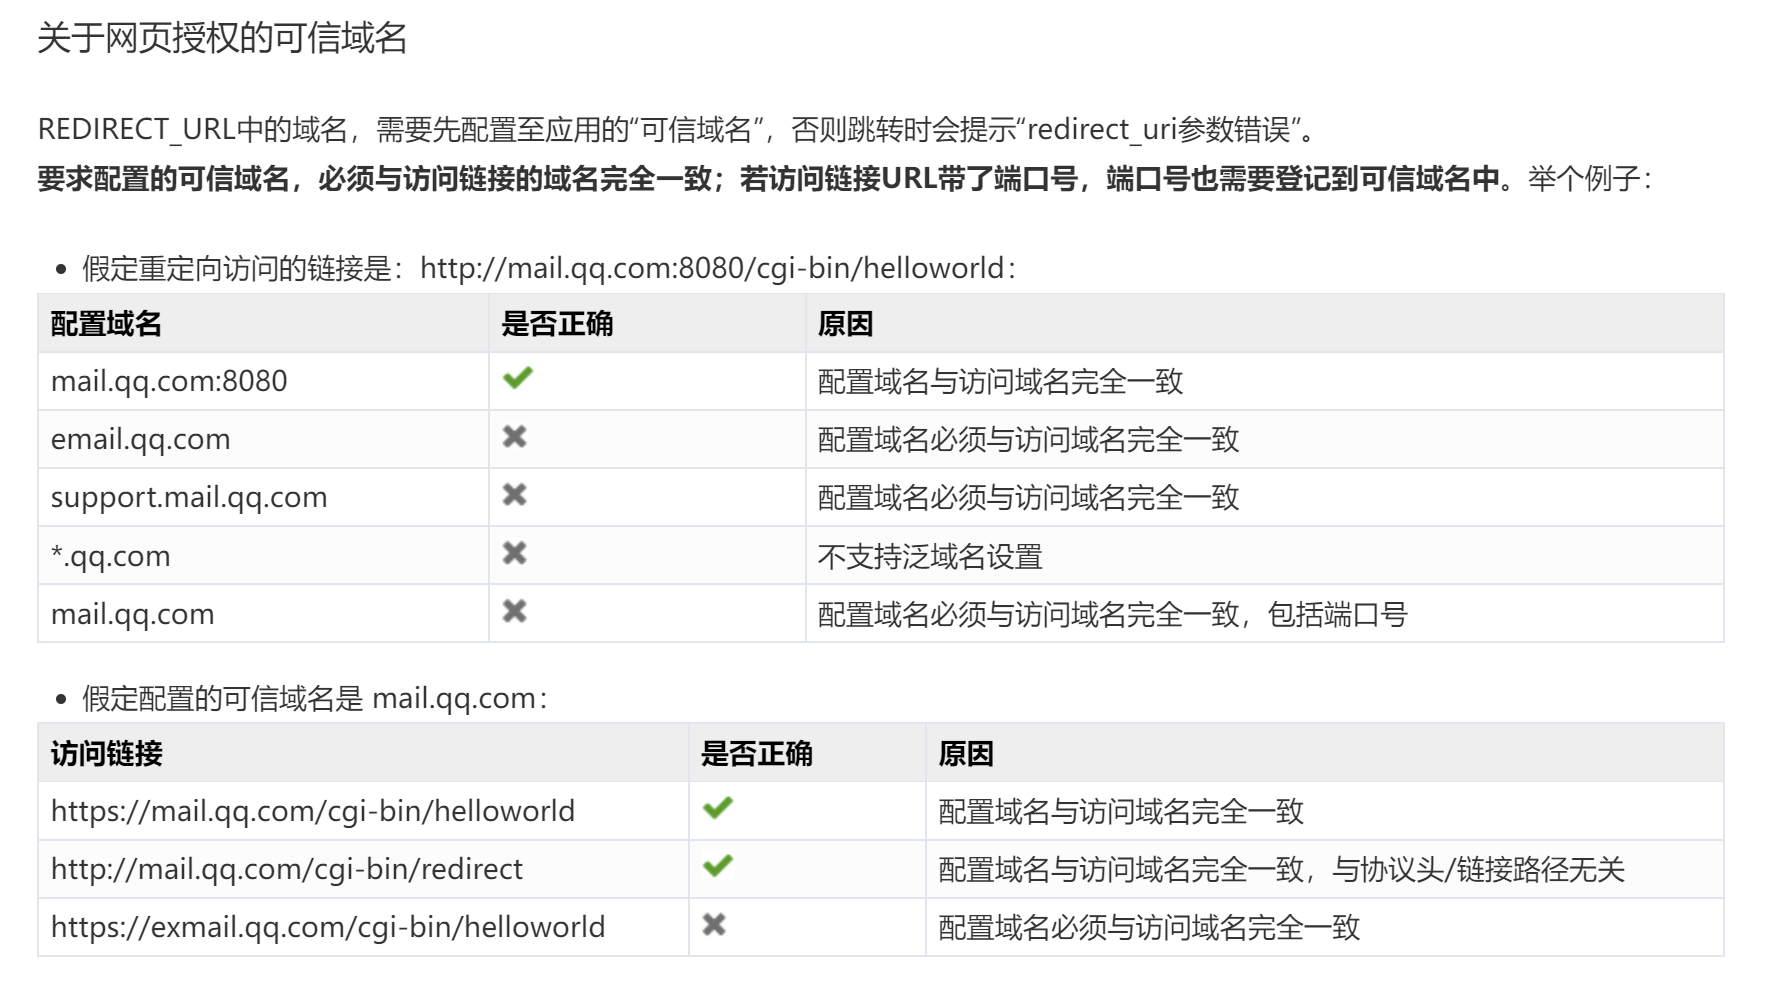
Task: Select the 访问链接 column header
Action: [x=105, y=754]
